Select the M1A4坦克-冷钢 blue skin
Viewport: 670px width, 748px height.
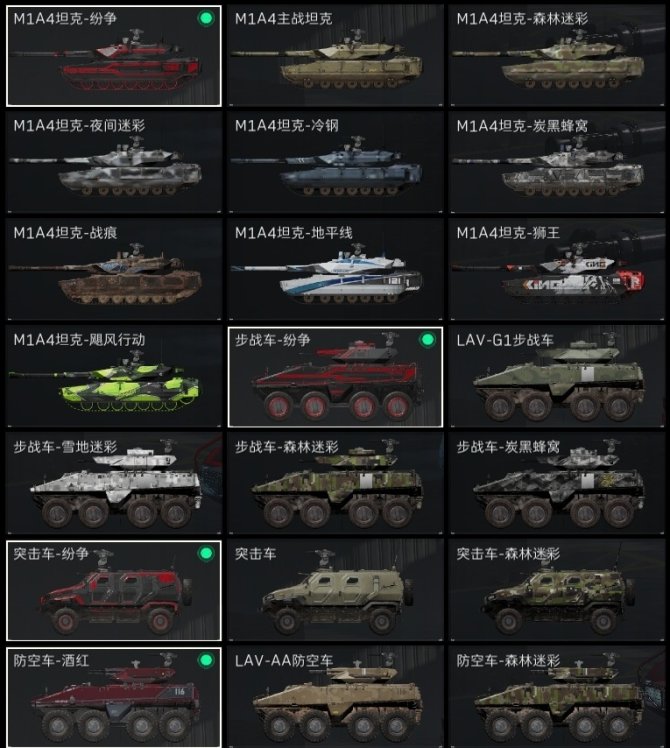coord(335,163)
